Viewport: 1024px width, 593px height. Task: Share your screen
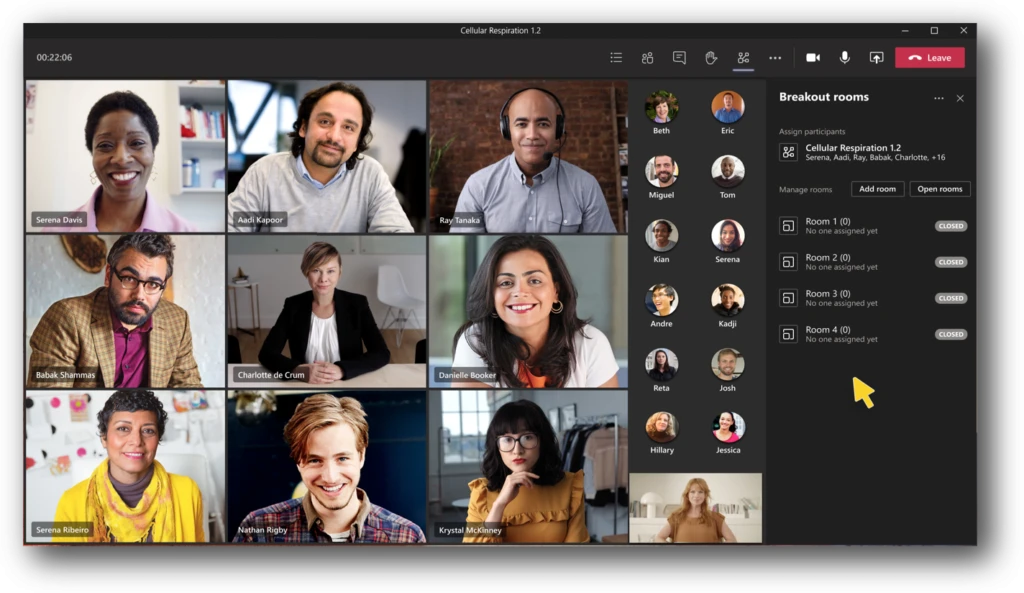coord(877,57)
